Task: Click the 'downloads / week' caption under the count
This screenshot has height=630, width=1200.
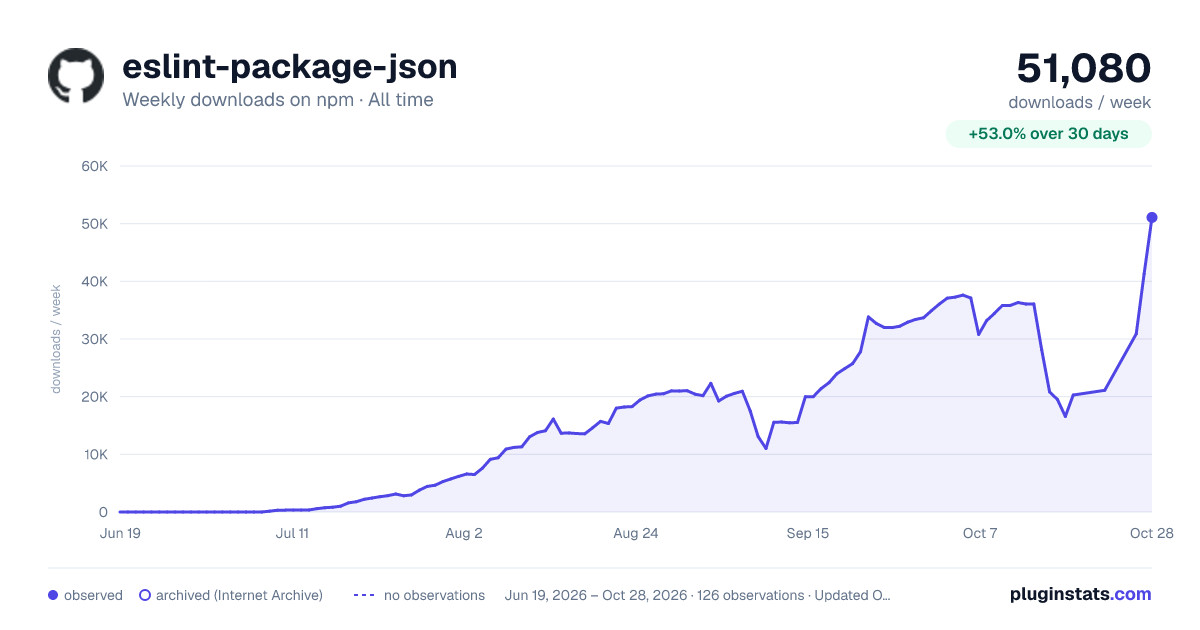Action: tap(1080, 102)
